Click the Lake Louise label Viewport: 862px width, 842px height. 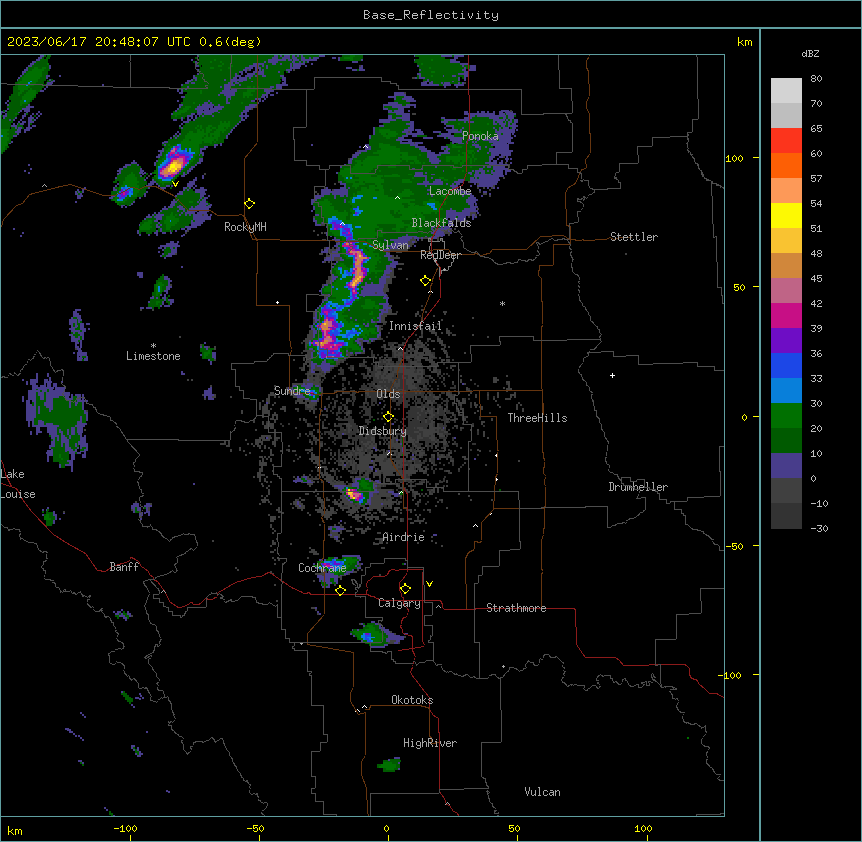click(17, 484)
